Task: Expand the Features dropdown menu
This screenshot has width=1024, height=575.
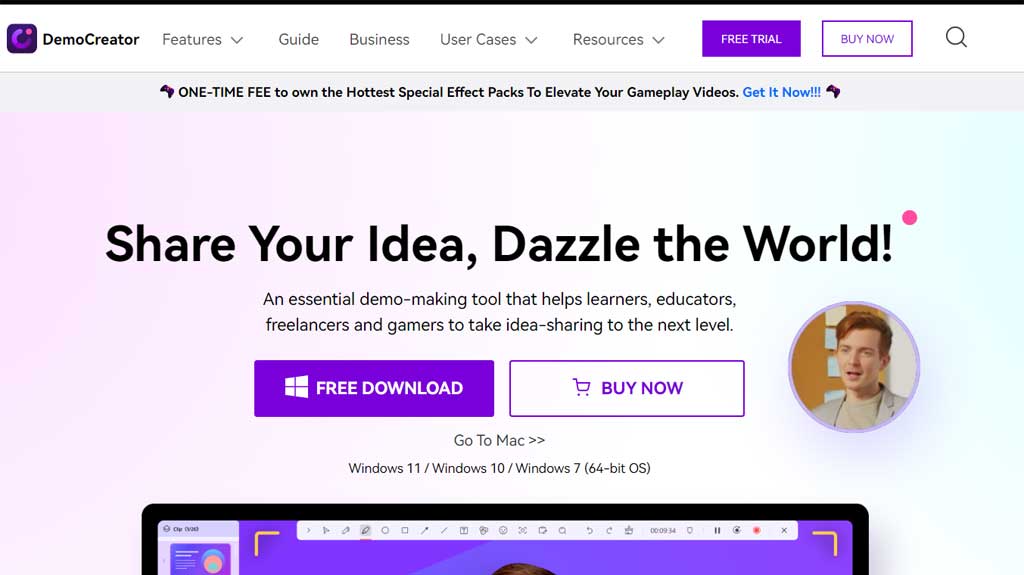Action: pos(203,39)
